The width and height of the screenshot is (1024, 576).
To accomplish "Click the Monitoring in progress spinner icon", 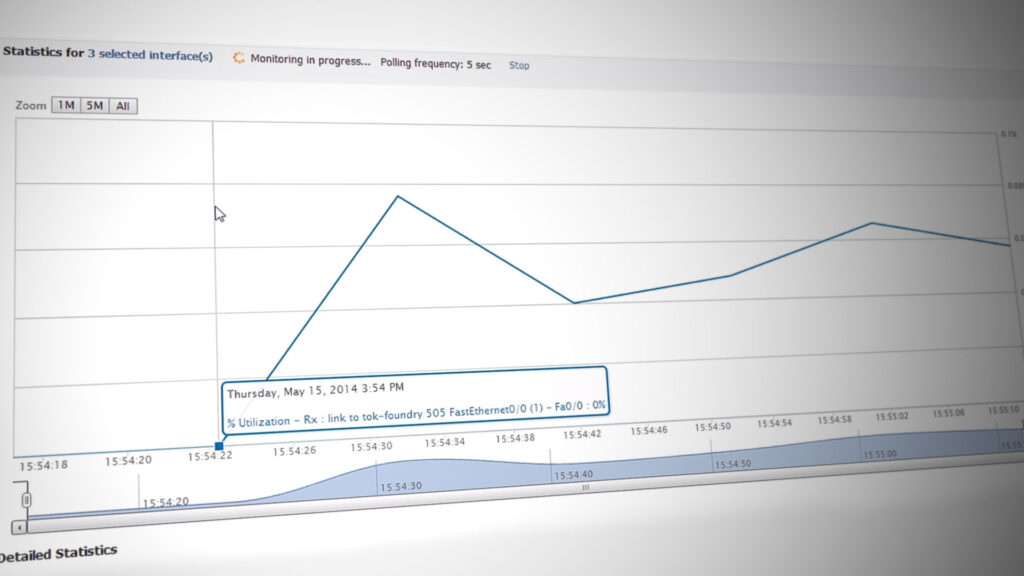I will pyautogui.click(x=238, y=60).
